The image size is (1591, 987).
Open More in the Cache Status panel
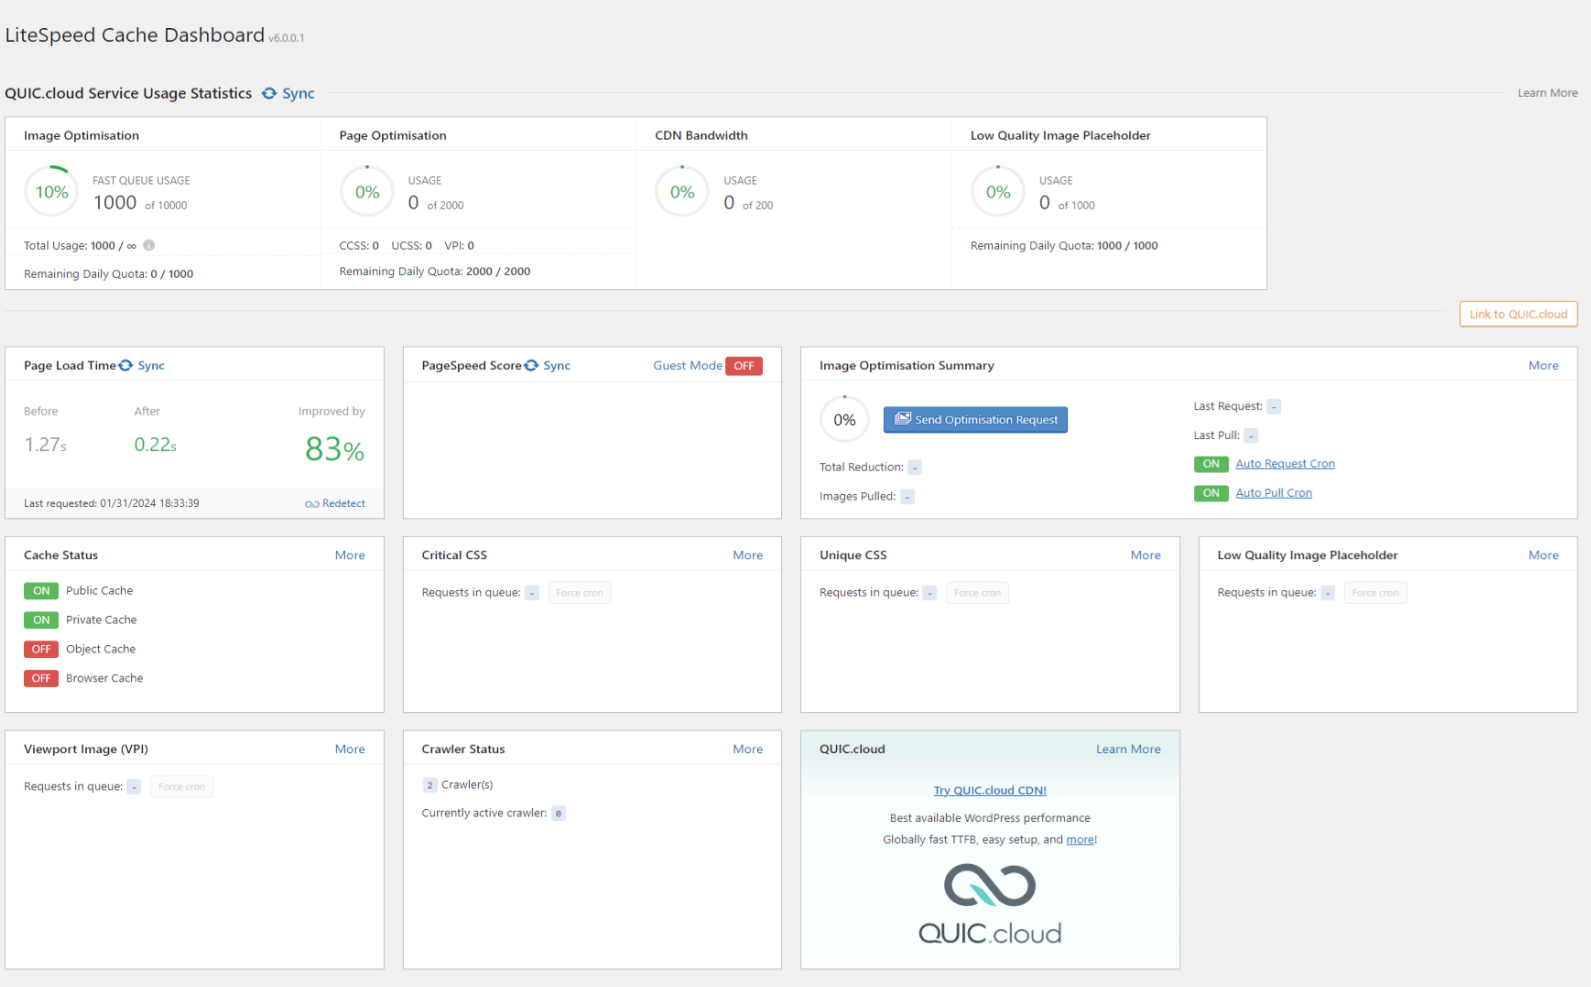point(350,555)
